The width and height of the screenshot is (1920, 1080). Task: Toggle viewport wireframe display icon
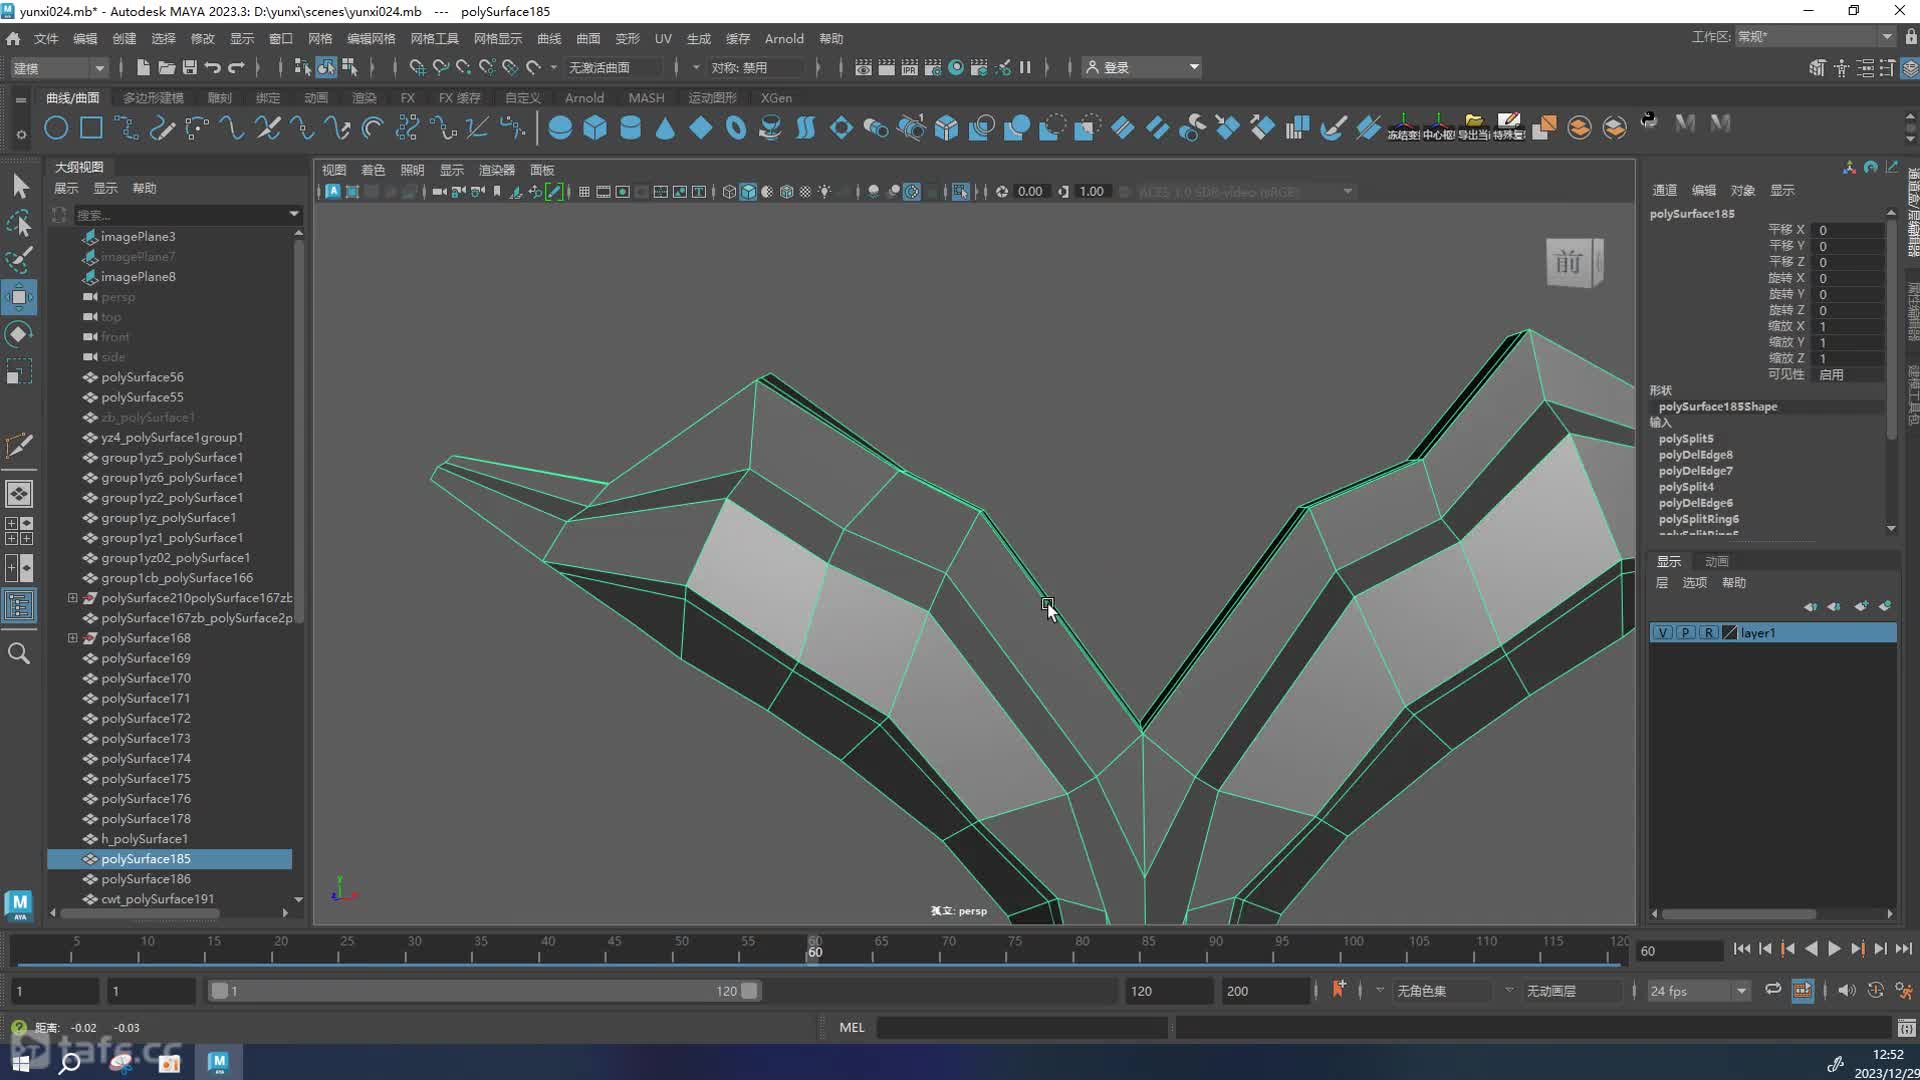(x=729, y=192)
